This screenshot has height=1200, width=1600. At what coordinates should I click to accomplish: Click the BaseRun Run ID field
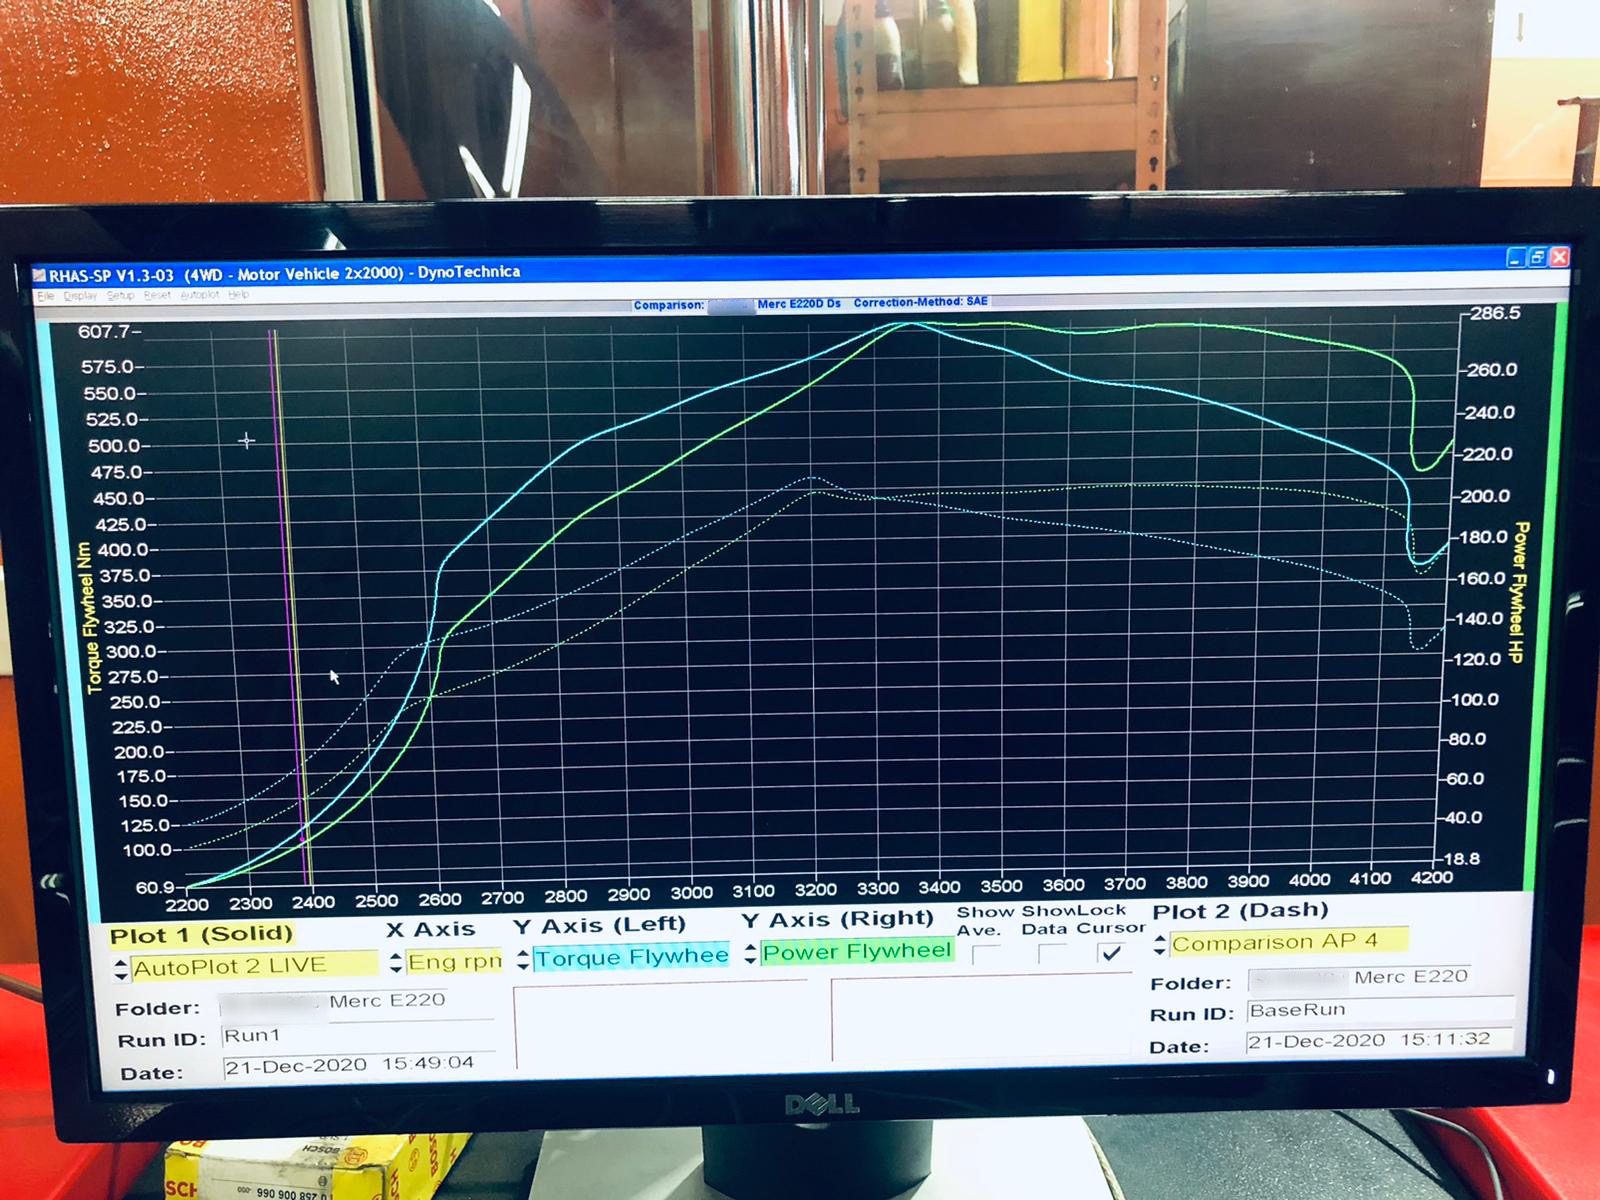pyautogui.click(x=1380, y=1011)
